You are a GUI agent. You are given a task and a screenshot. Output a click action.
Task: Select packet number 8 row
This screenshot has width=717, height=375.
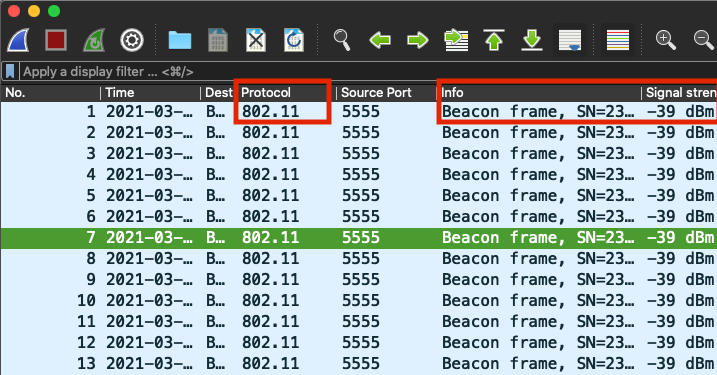coord(358,259)
